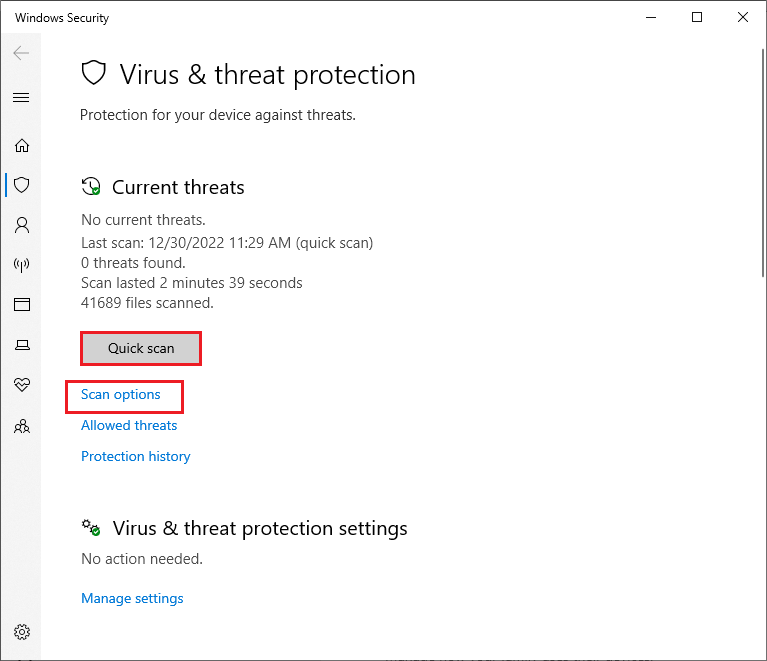Click the vertical scrollbar thumb
Viewport: 767px width, 661px height.
coord(763,163)
